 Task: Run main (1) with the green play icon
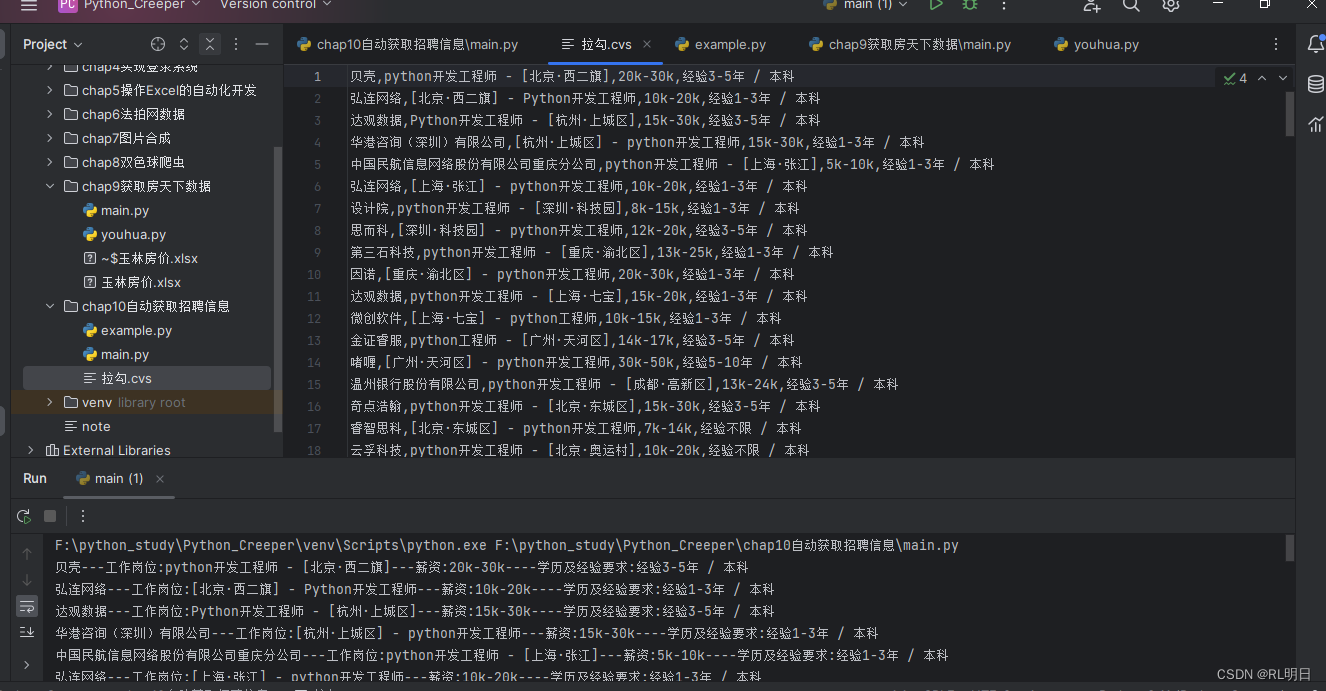point(936,5)
